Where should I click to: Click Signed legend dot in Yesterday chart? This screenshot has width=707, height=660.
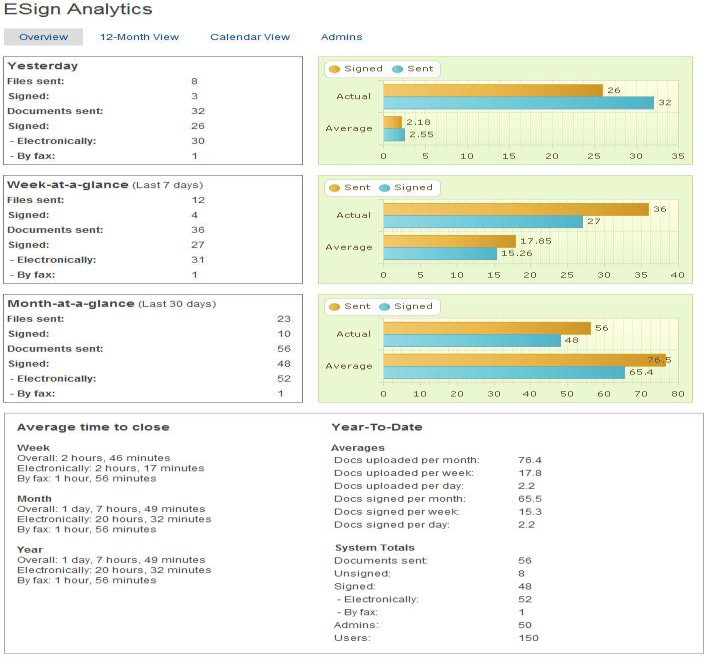(334, 69)
